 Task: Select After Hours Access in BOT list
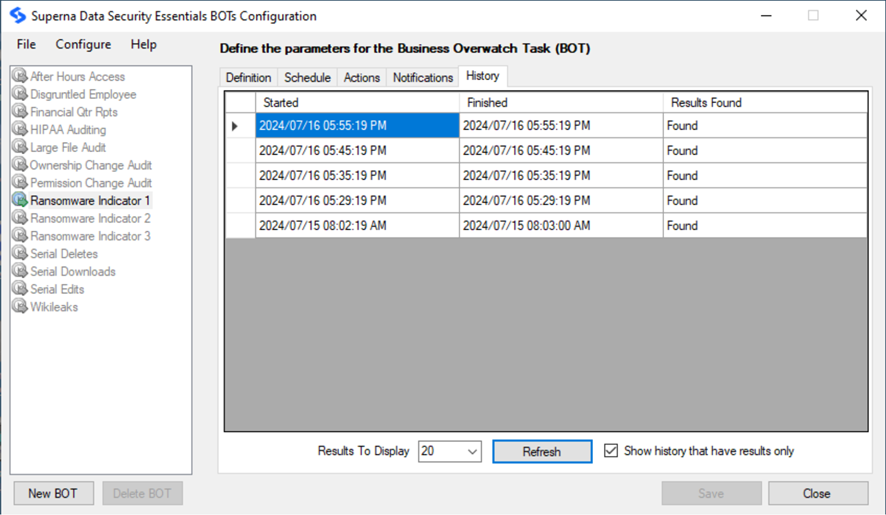point(77,76)
